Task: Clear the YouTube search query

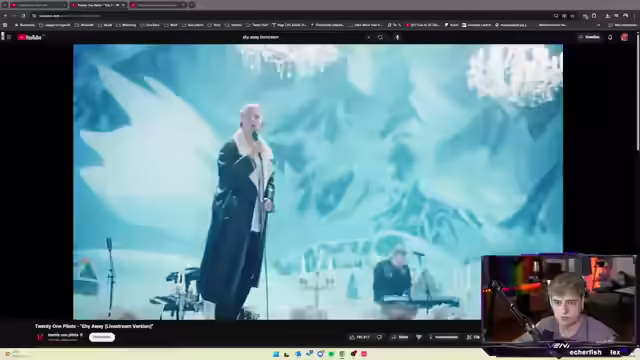Action: coord(369,37)
